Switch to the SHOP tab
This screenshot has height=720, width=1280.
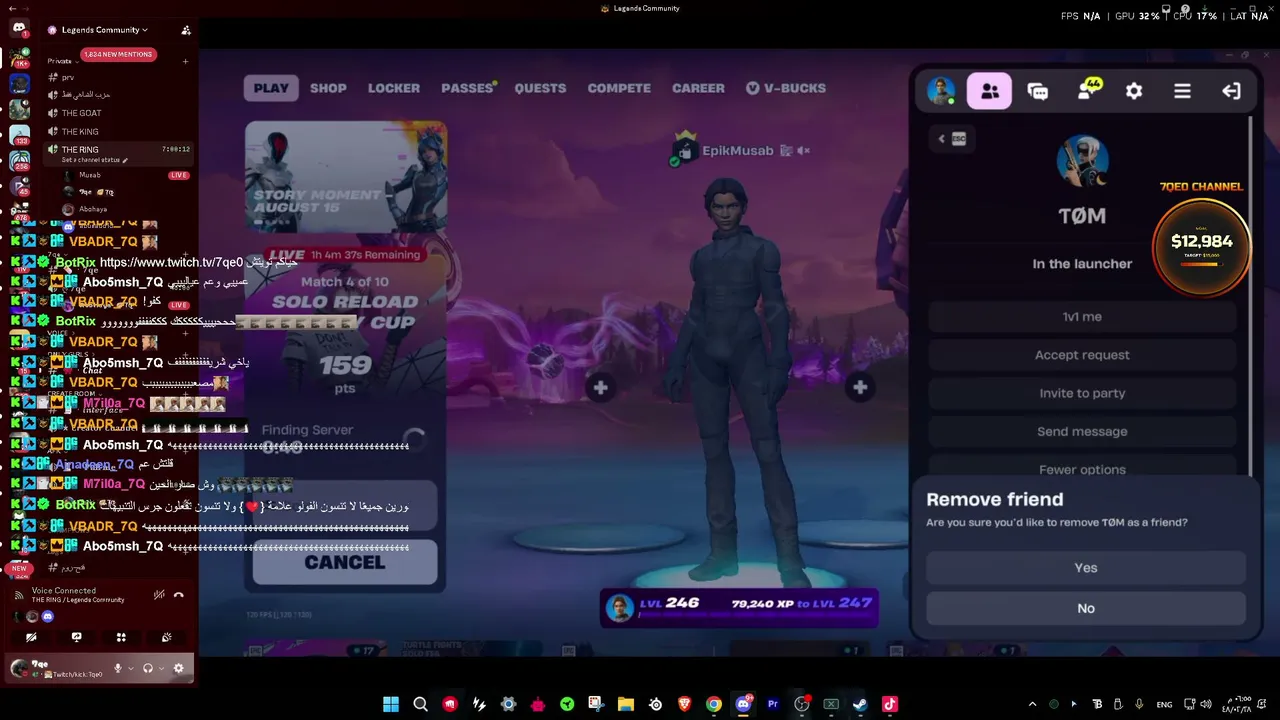pyautogui.click(x=328, y=88)
